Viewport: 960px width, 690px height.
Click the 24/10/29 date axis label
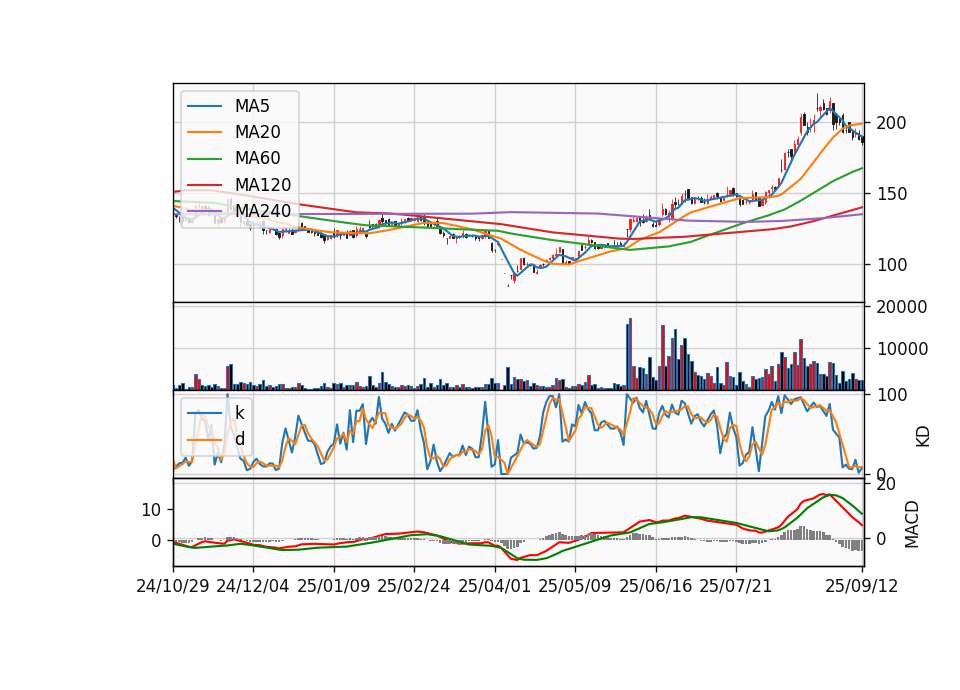click(x=173, y=586)
